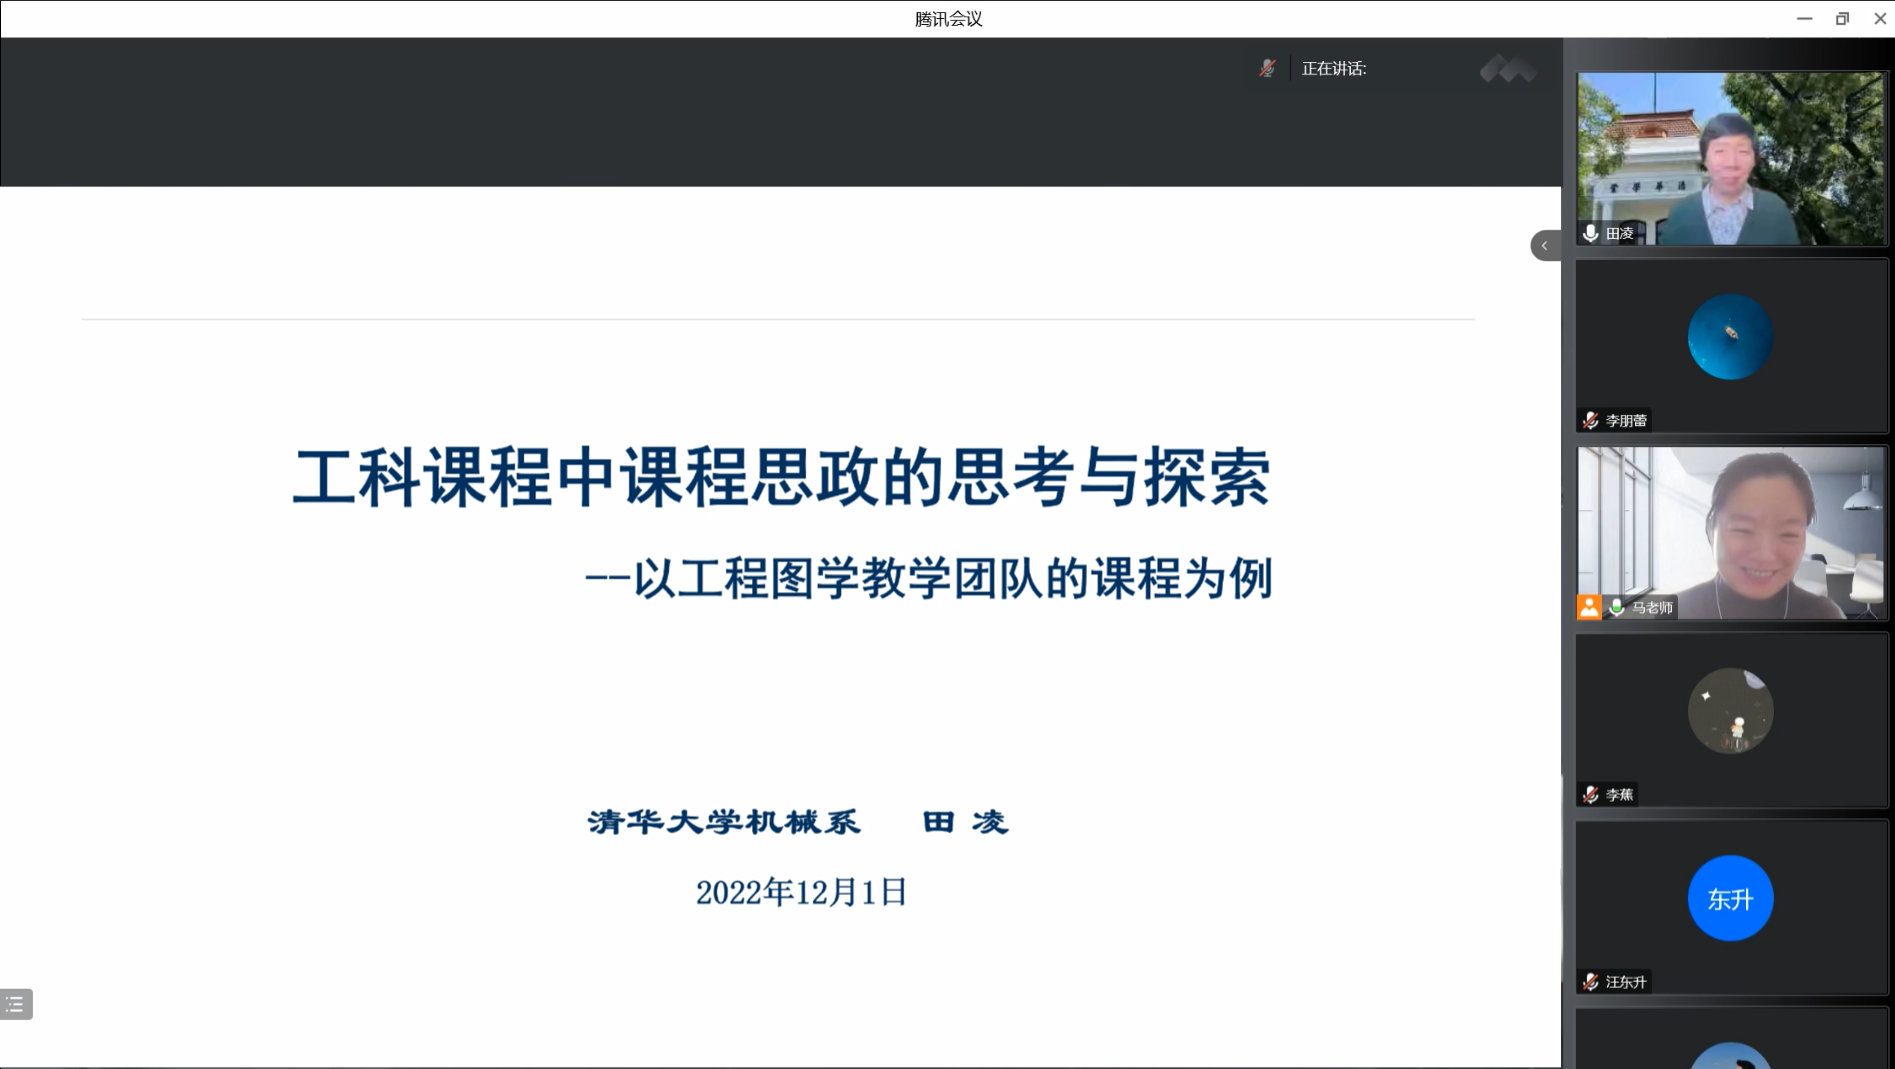Click the muted mic icon beside 李蕉
Viewport: 1895px width, 1069px height.
click(x=1591, y=794)
